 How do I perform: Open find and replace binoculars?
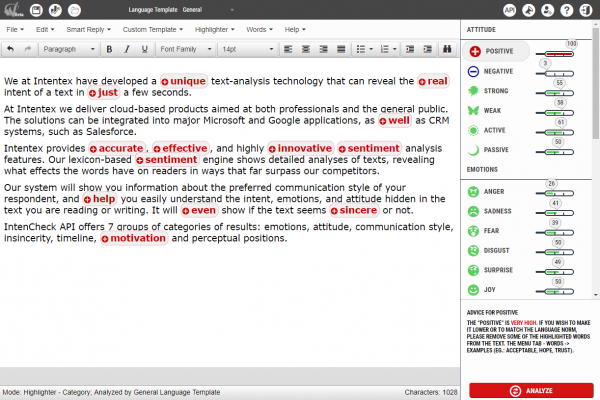[447, 49]
